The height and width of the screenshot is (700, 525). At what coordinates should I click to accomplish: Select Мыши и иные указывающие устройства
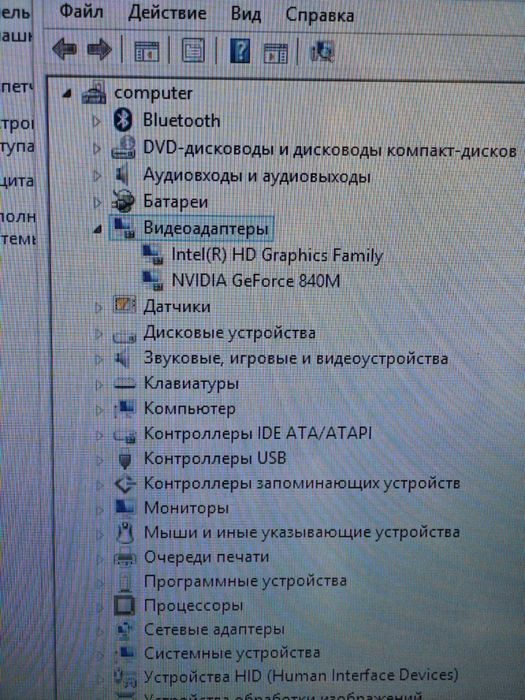pos(302,532)
